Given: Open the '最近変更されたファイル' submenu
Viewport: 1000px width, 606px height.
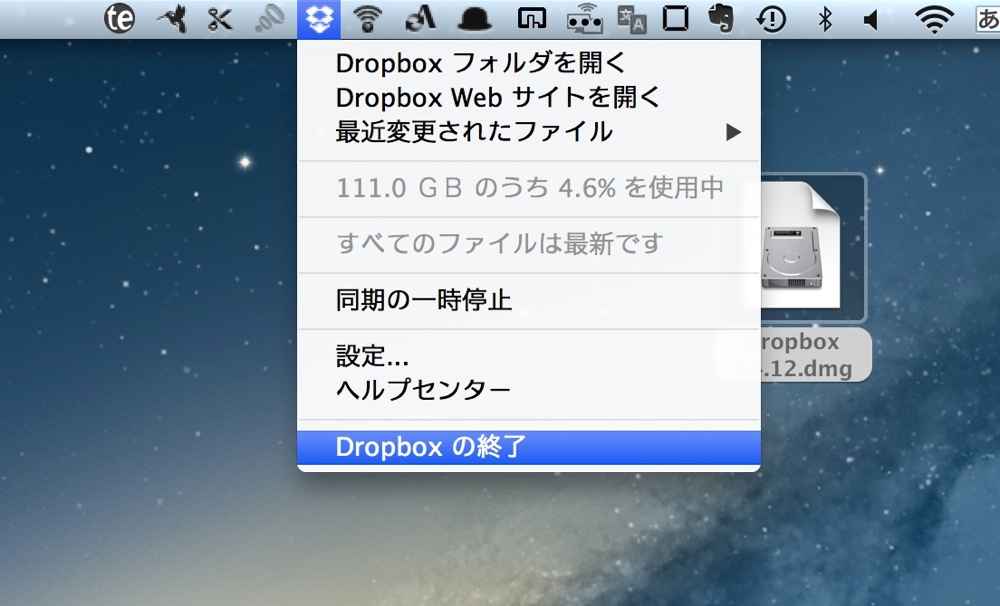Looking at the screenshot, I should point(529,132).
